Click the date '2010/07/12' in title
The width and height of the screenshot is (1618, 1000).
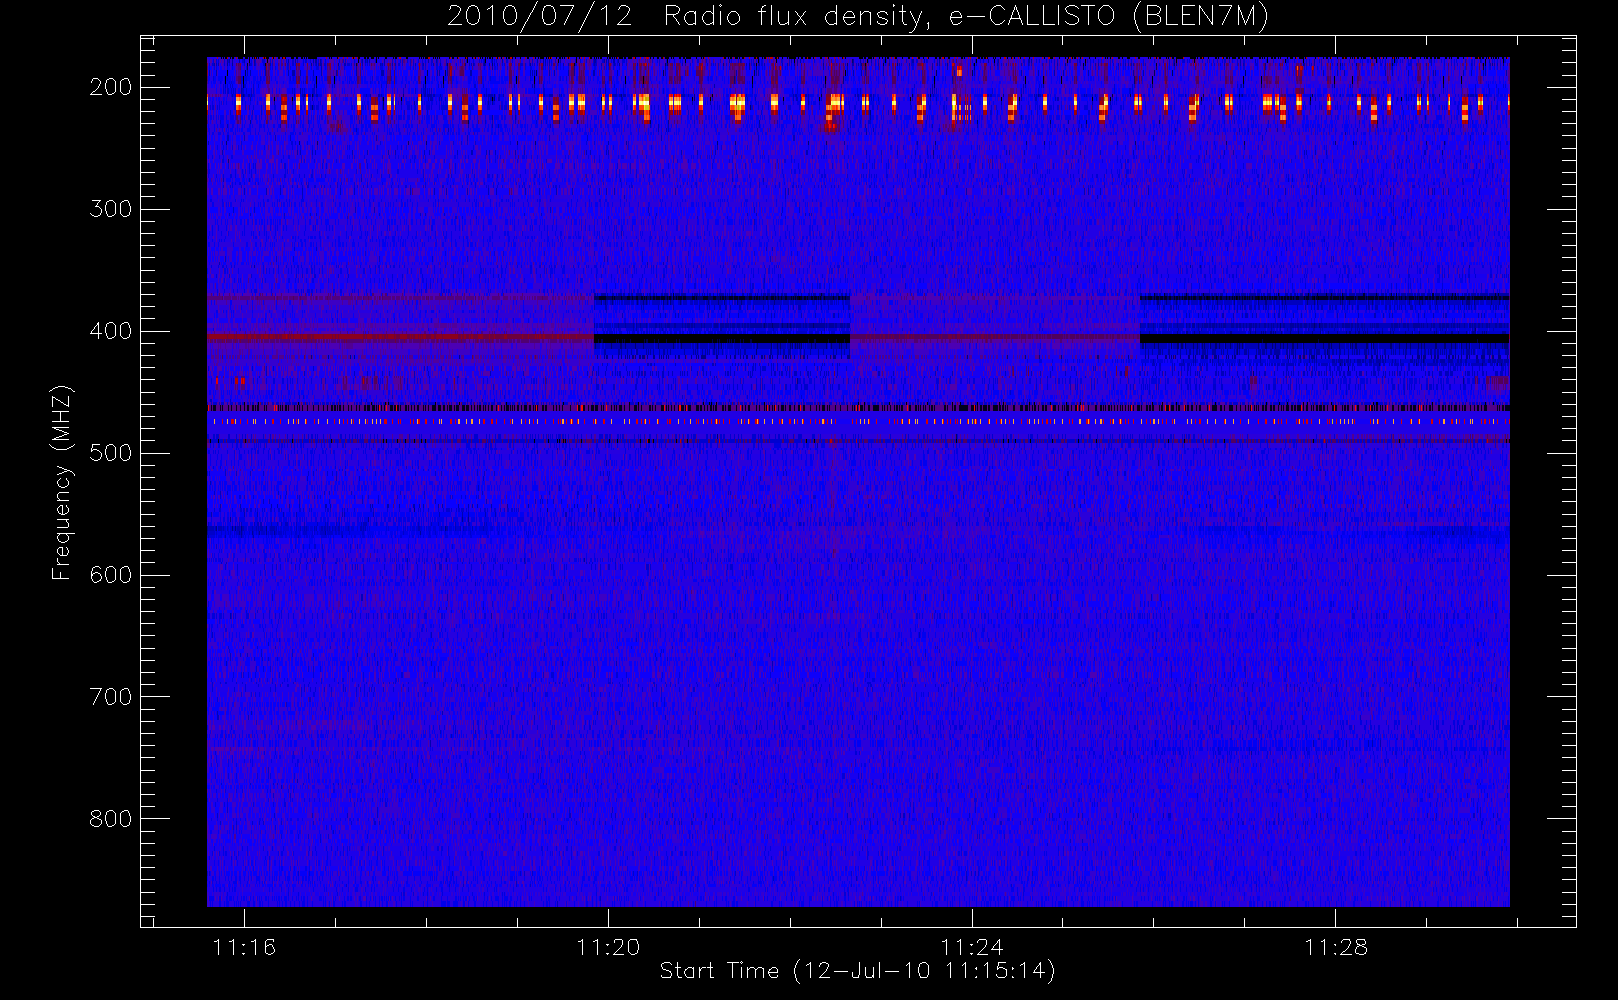[540, 17]
